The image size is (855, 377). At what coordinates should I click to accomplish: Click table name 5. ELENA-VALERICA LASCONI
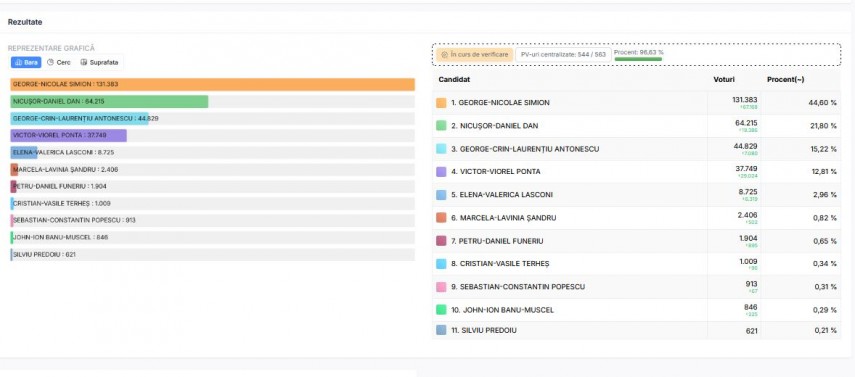[501, 195]
